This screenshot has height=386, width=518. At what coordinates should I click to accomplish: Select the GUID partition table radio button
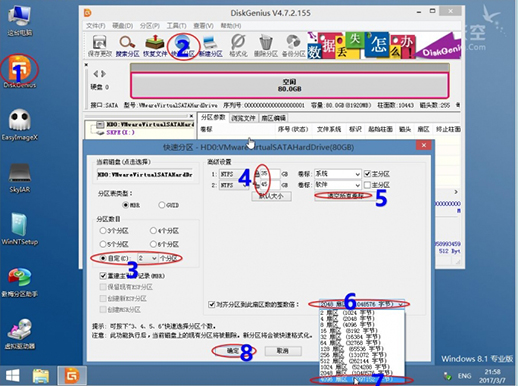(x=162, y=205)
